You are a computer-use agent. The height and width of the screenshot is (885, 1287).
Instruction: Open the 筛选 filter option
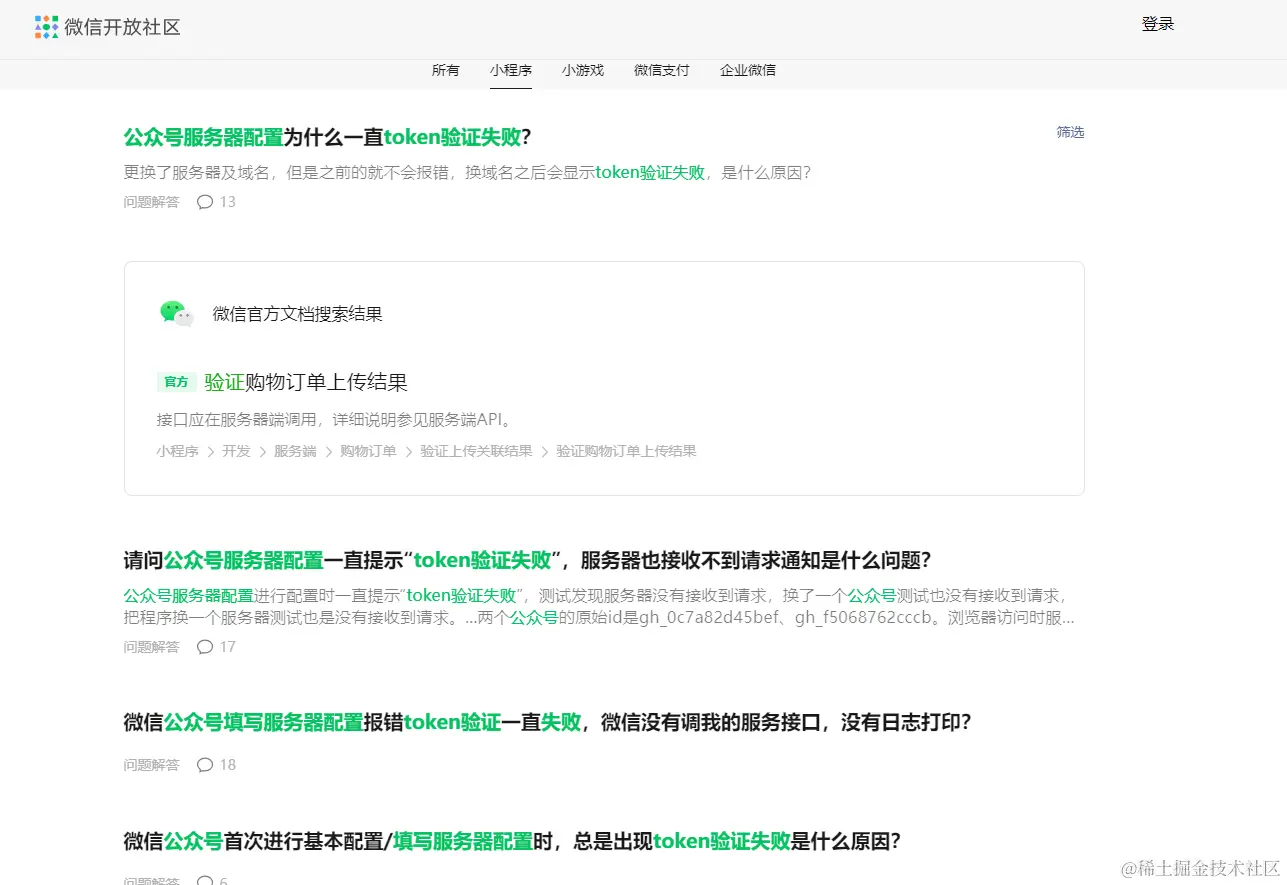[1071, 132]
